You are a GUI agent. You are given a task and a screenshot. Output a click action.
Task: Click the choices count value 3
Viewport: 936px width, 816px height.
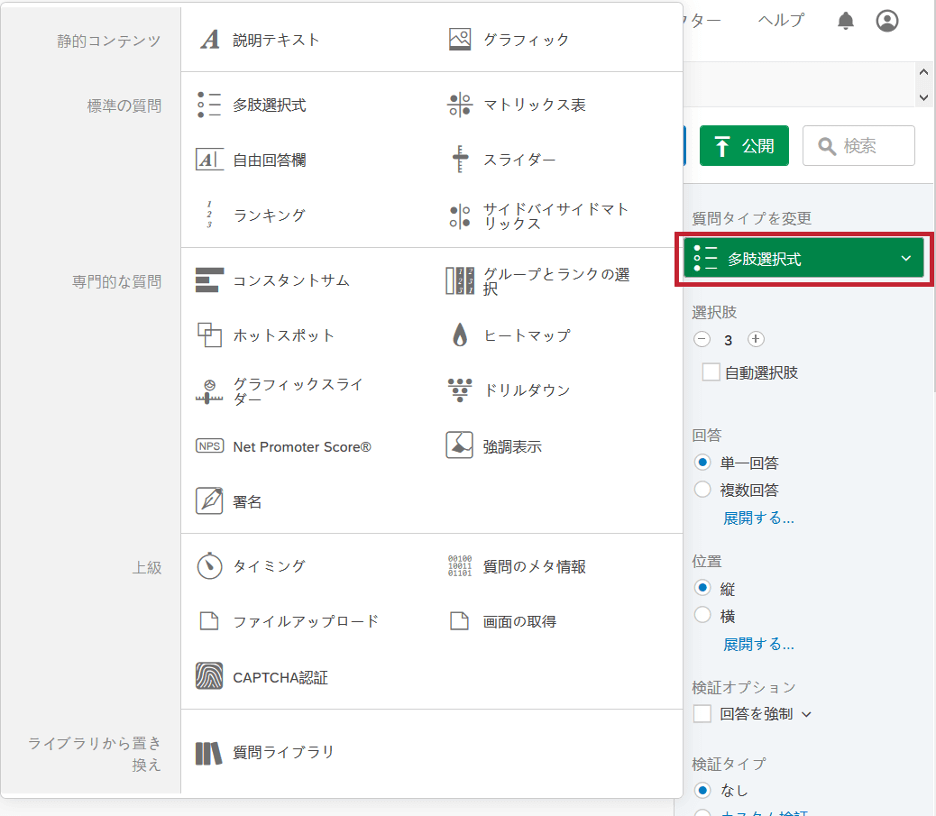point(728,340)
